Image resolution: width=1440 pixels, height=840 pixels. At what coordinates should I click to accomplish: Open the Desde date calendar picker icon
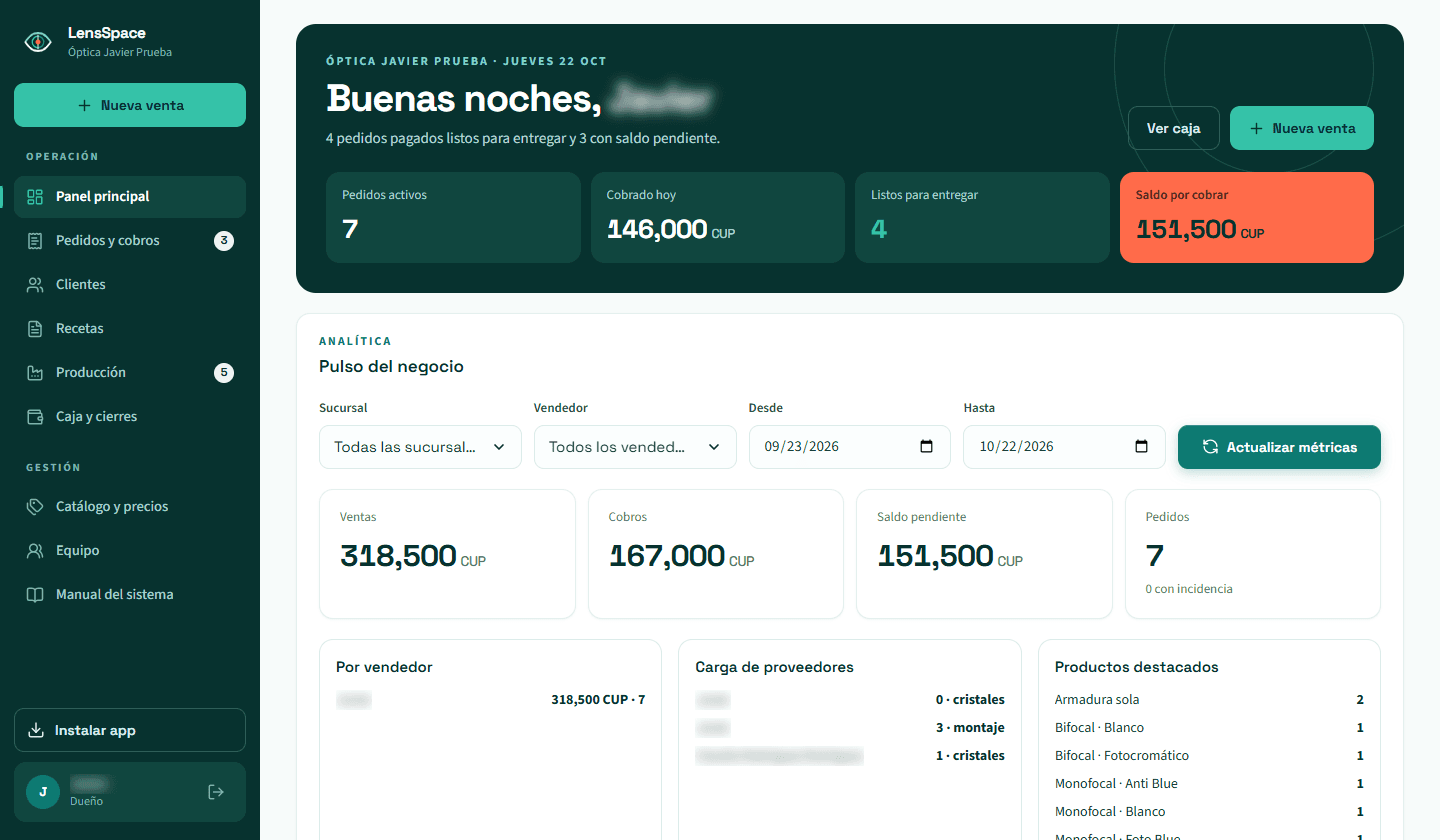pyautogui.click(x=926, y=447)
